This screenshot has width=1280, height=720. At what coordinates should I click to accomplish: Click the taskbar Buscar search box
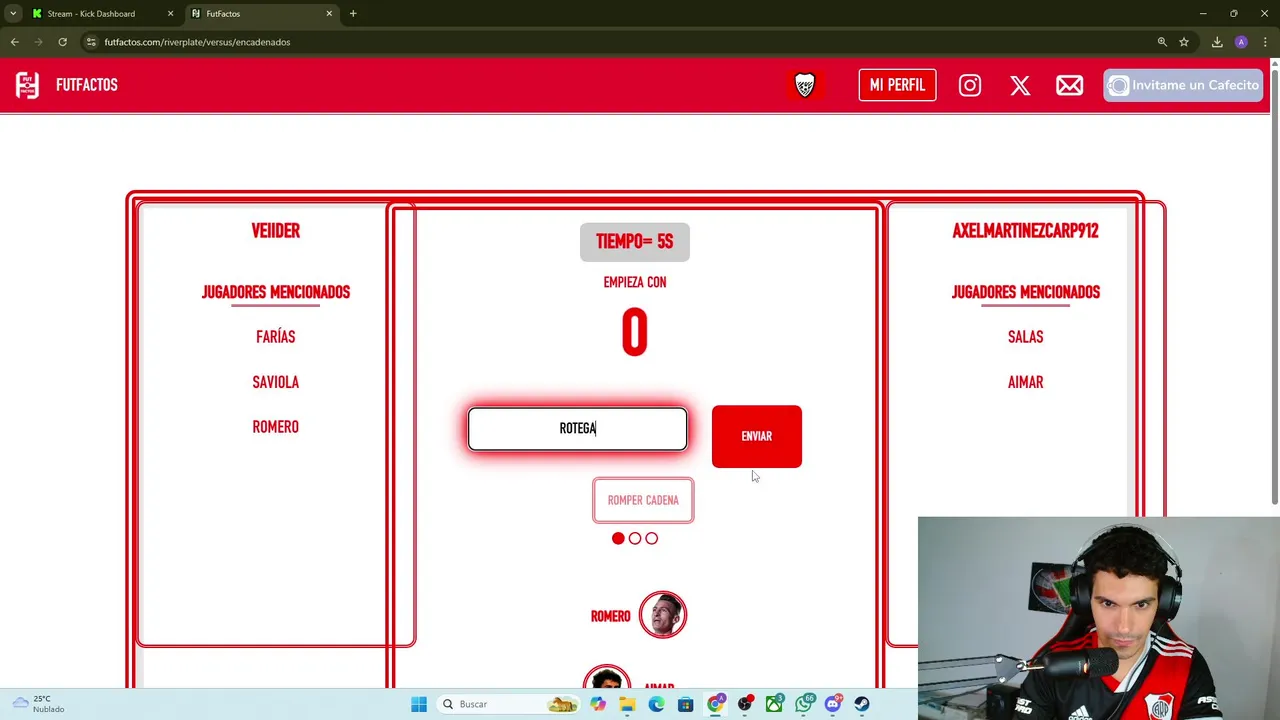[510, 704]
